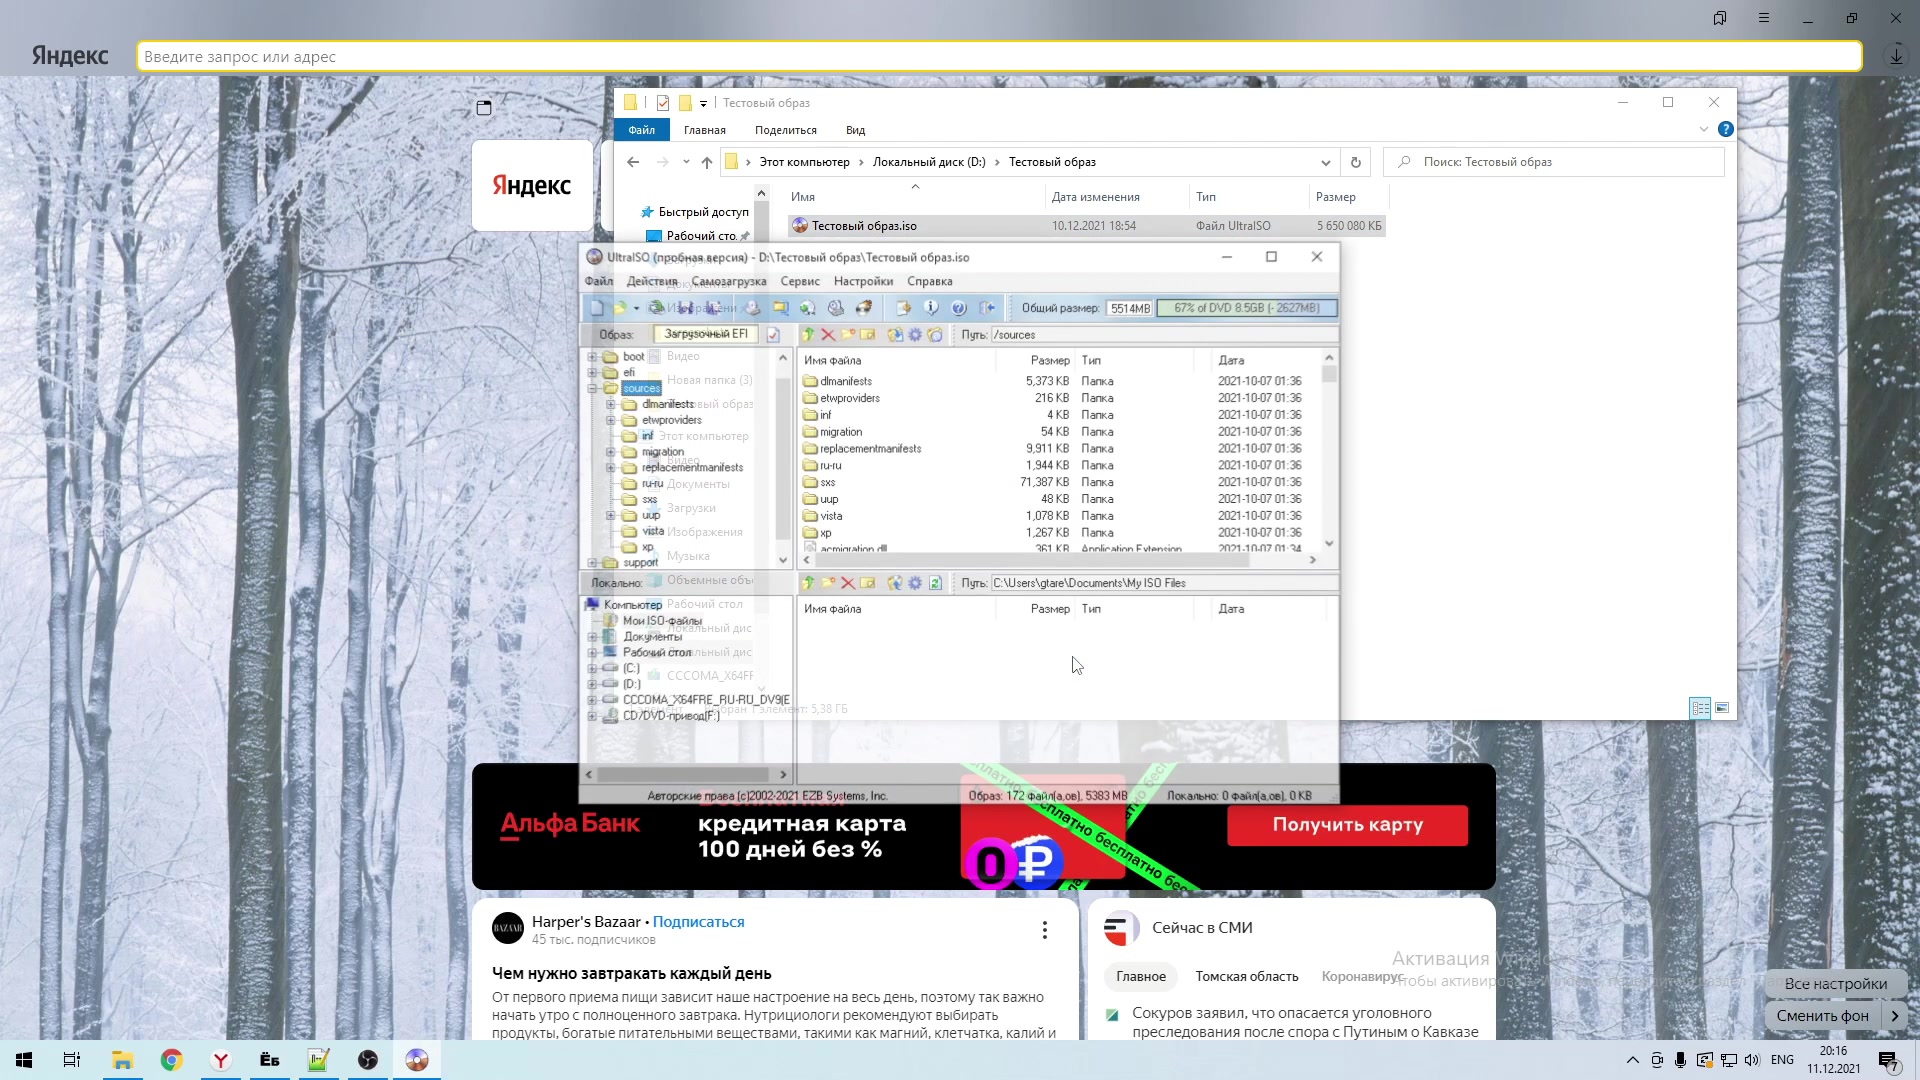Click the Томская область news tab
Viewport: 1920px width, 1080px height.
click(x=1247, y=976)
